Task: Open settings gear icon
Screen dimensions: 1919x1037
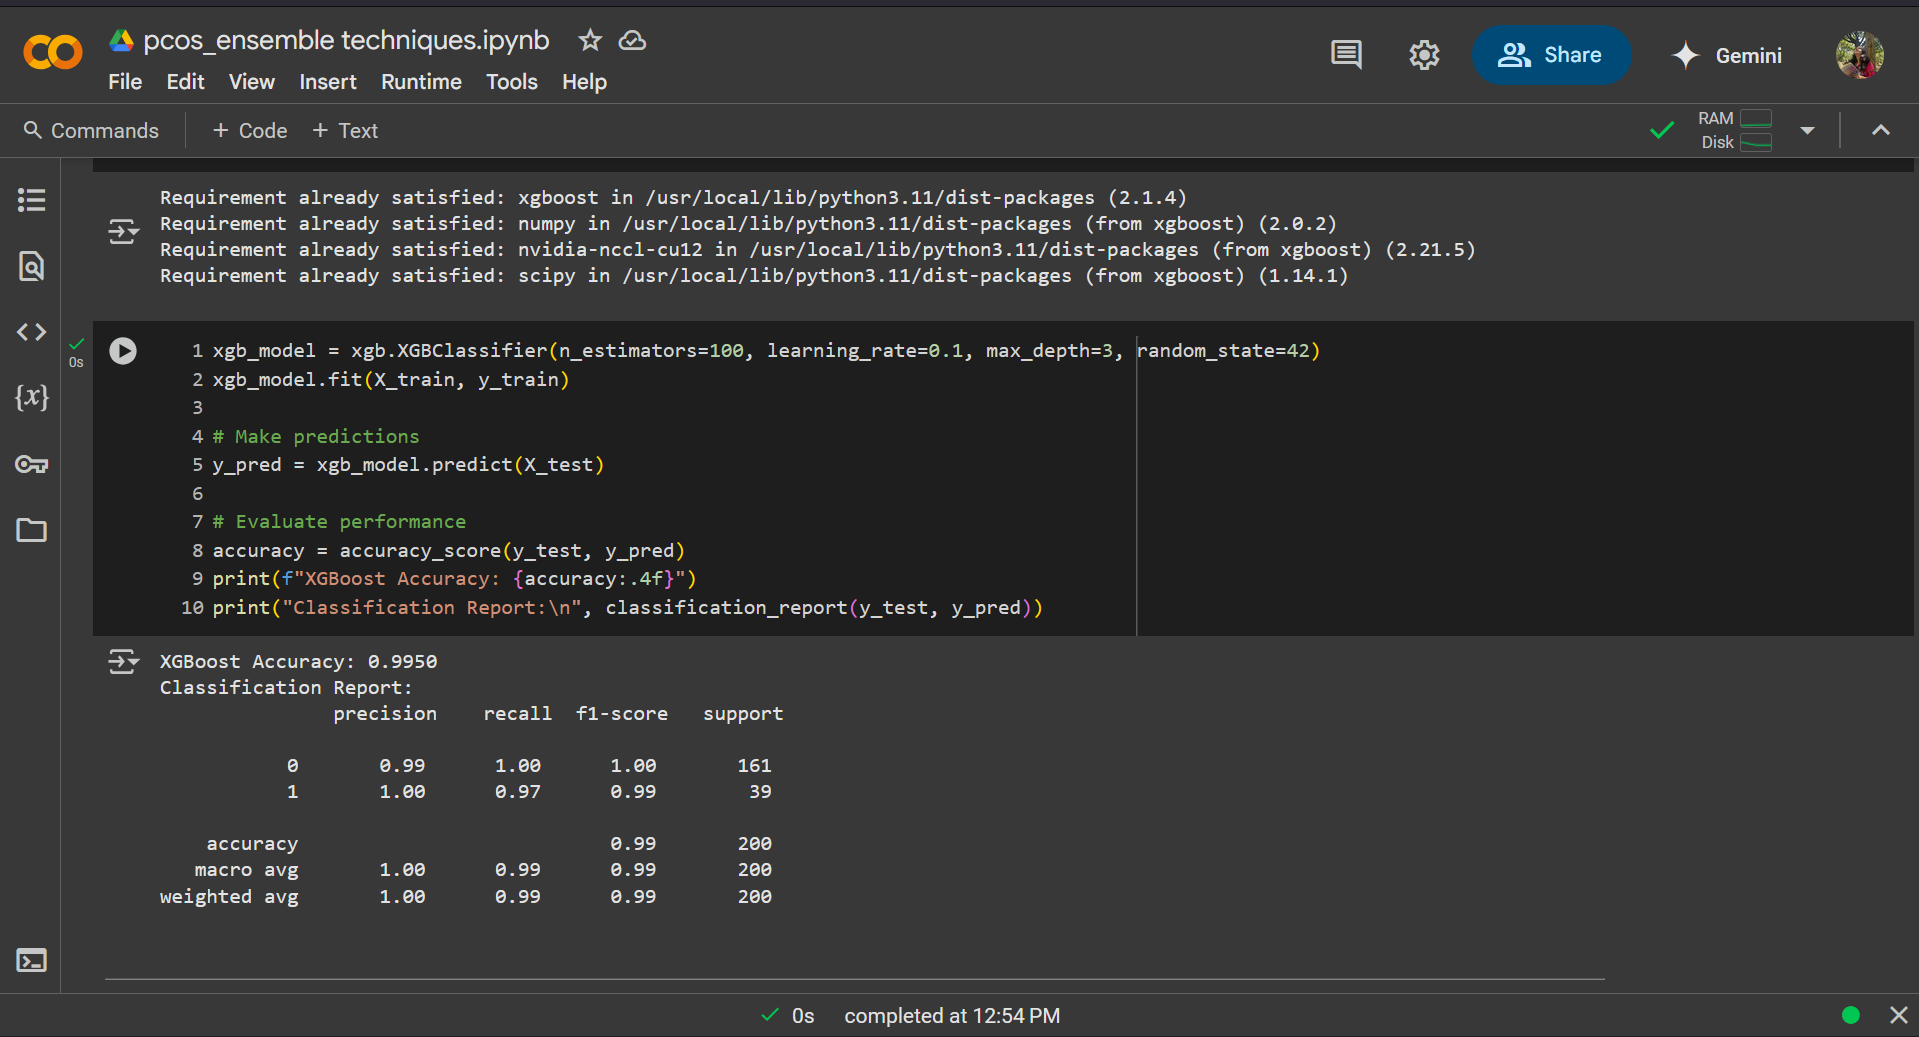Action: click(1424, 55)
